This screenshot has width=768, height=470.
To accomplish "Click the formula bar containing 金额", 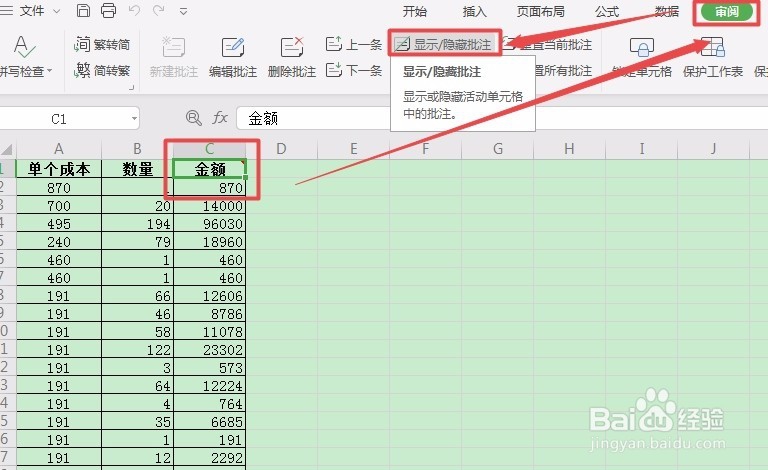I will coord(502,118).
